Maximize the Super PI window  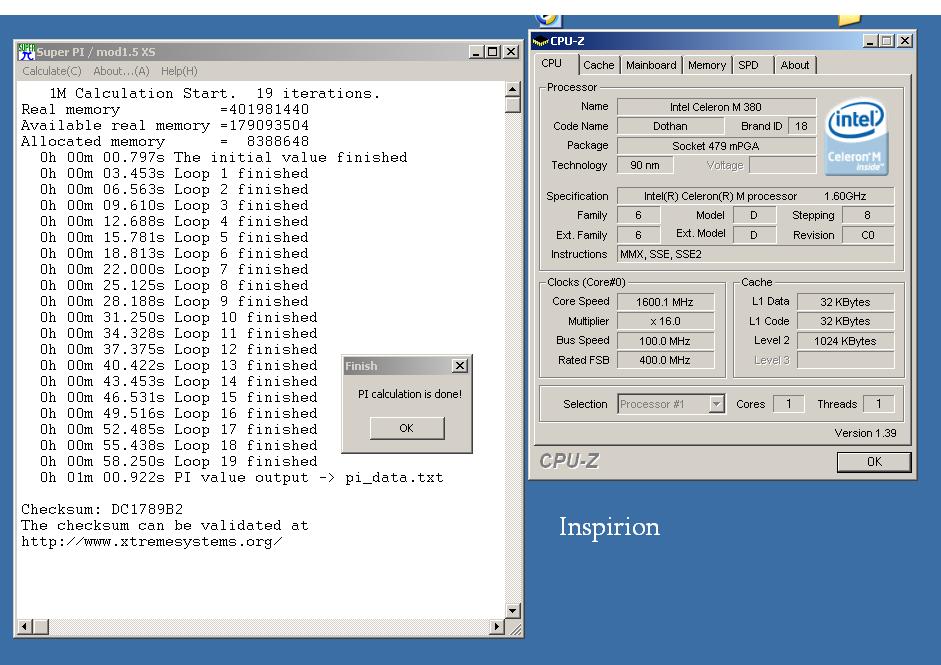point(493,52)
